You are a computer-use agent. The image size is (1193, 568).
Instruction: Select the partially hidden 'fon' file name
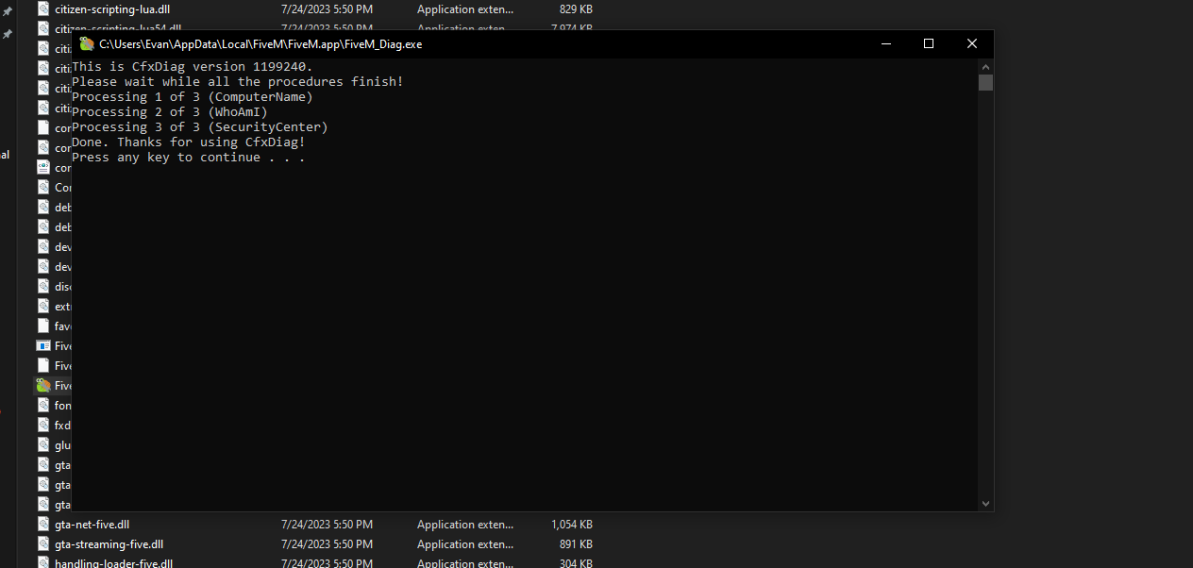63,405
